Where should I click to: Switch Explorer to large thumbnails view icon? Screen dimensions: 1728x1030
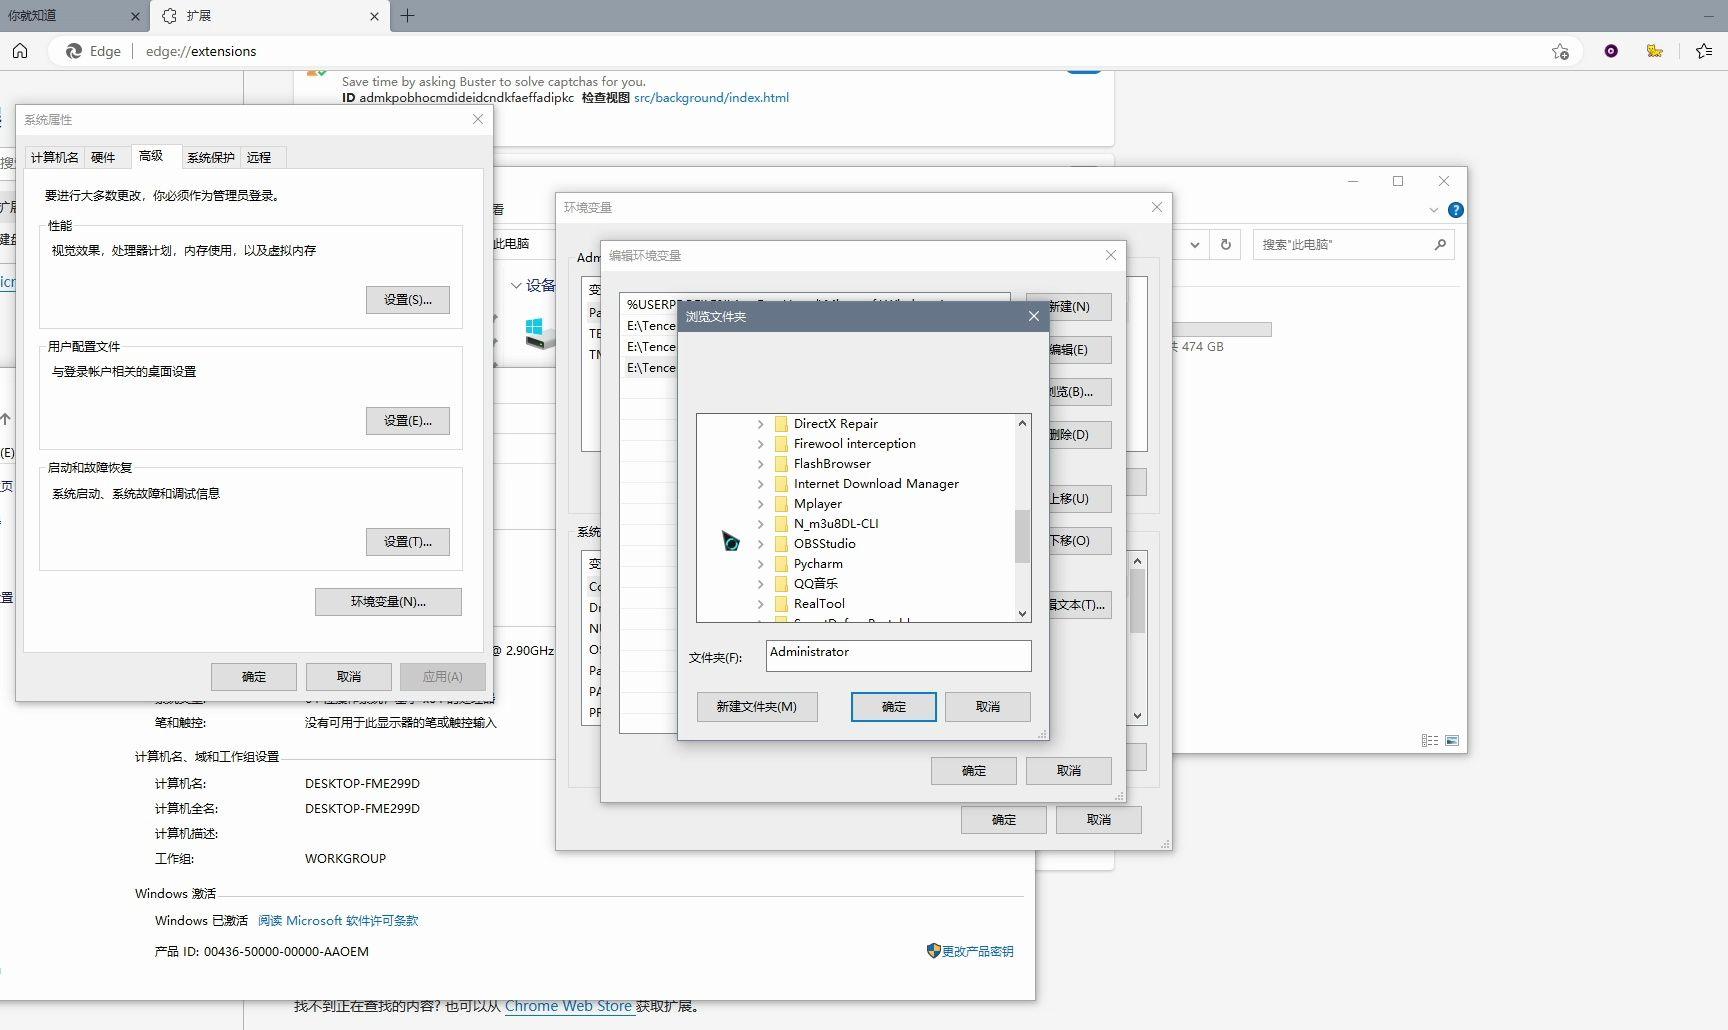point(1452,740)
